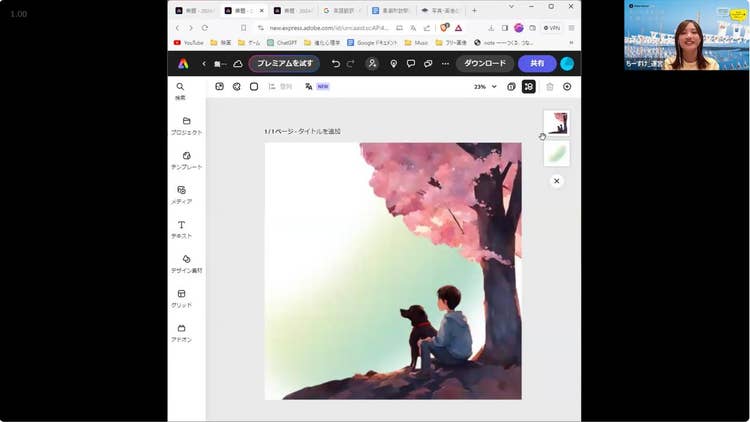Open the Adobe Express home logo

point(183,64)
